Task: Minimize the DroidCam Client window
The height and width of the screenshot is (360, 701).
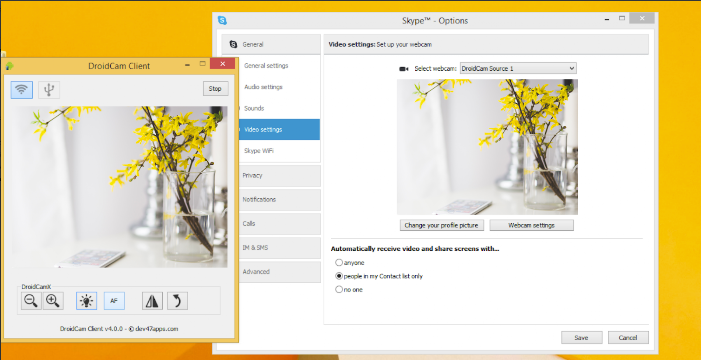Action: click(188, 65)
